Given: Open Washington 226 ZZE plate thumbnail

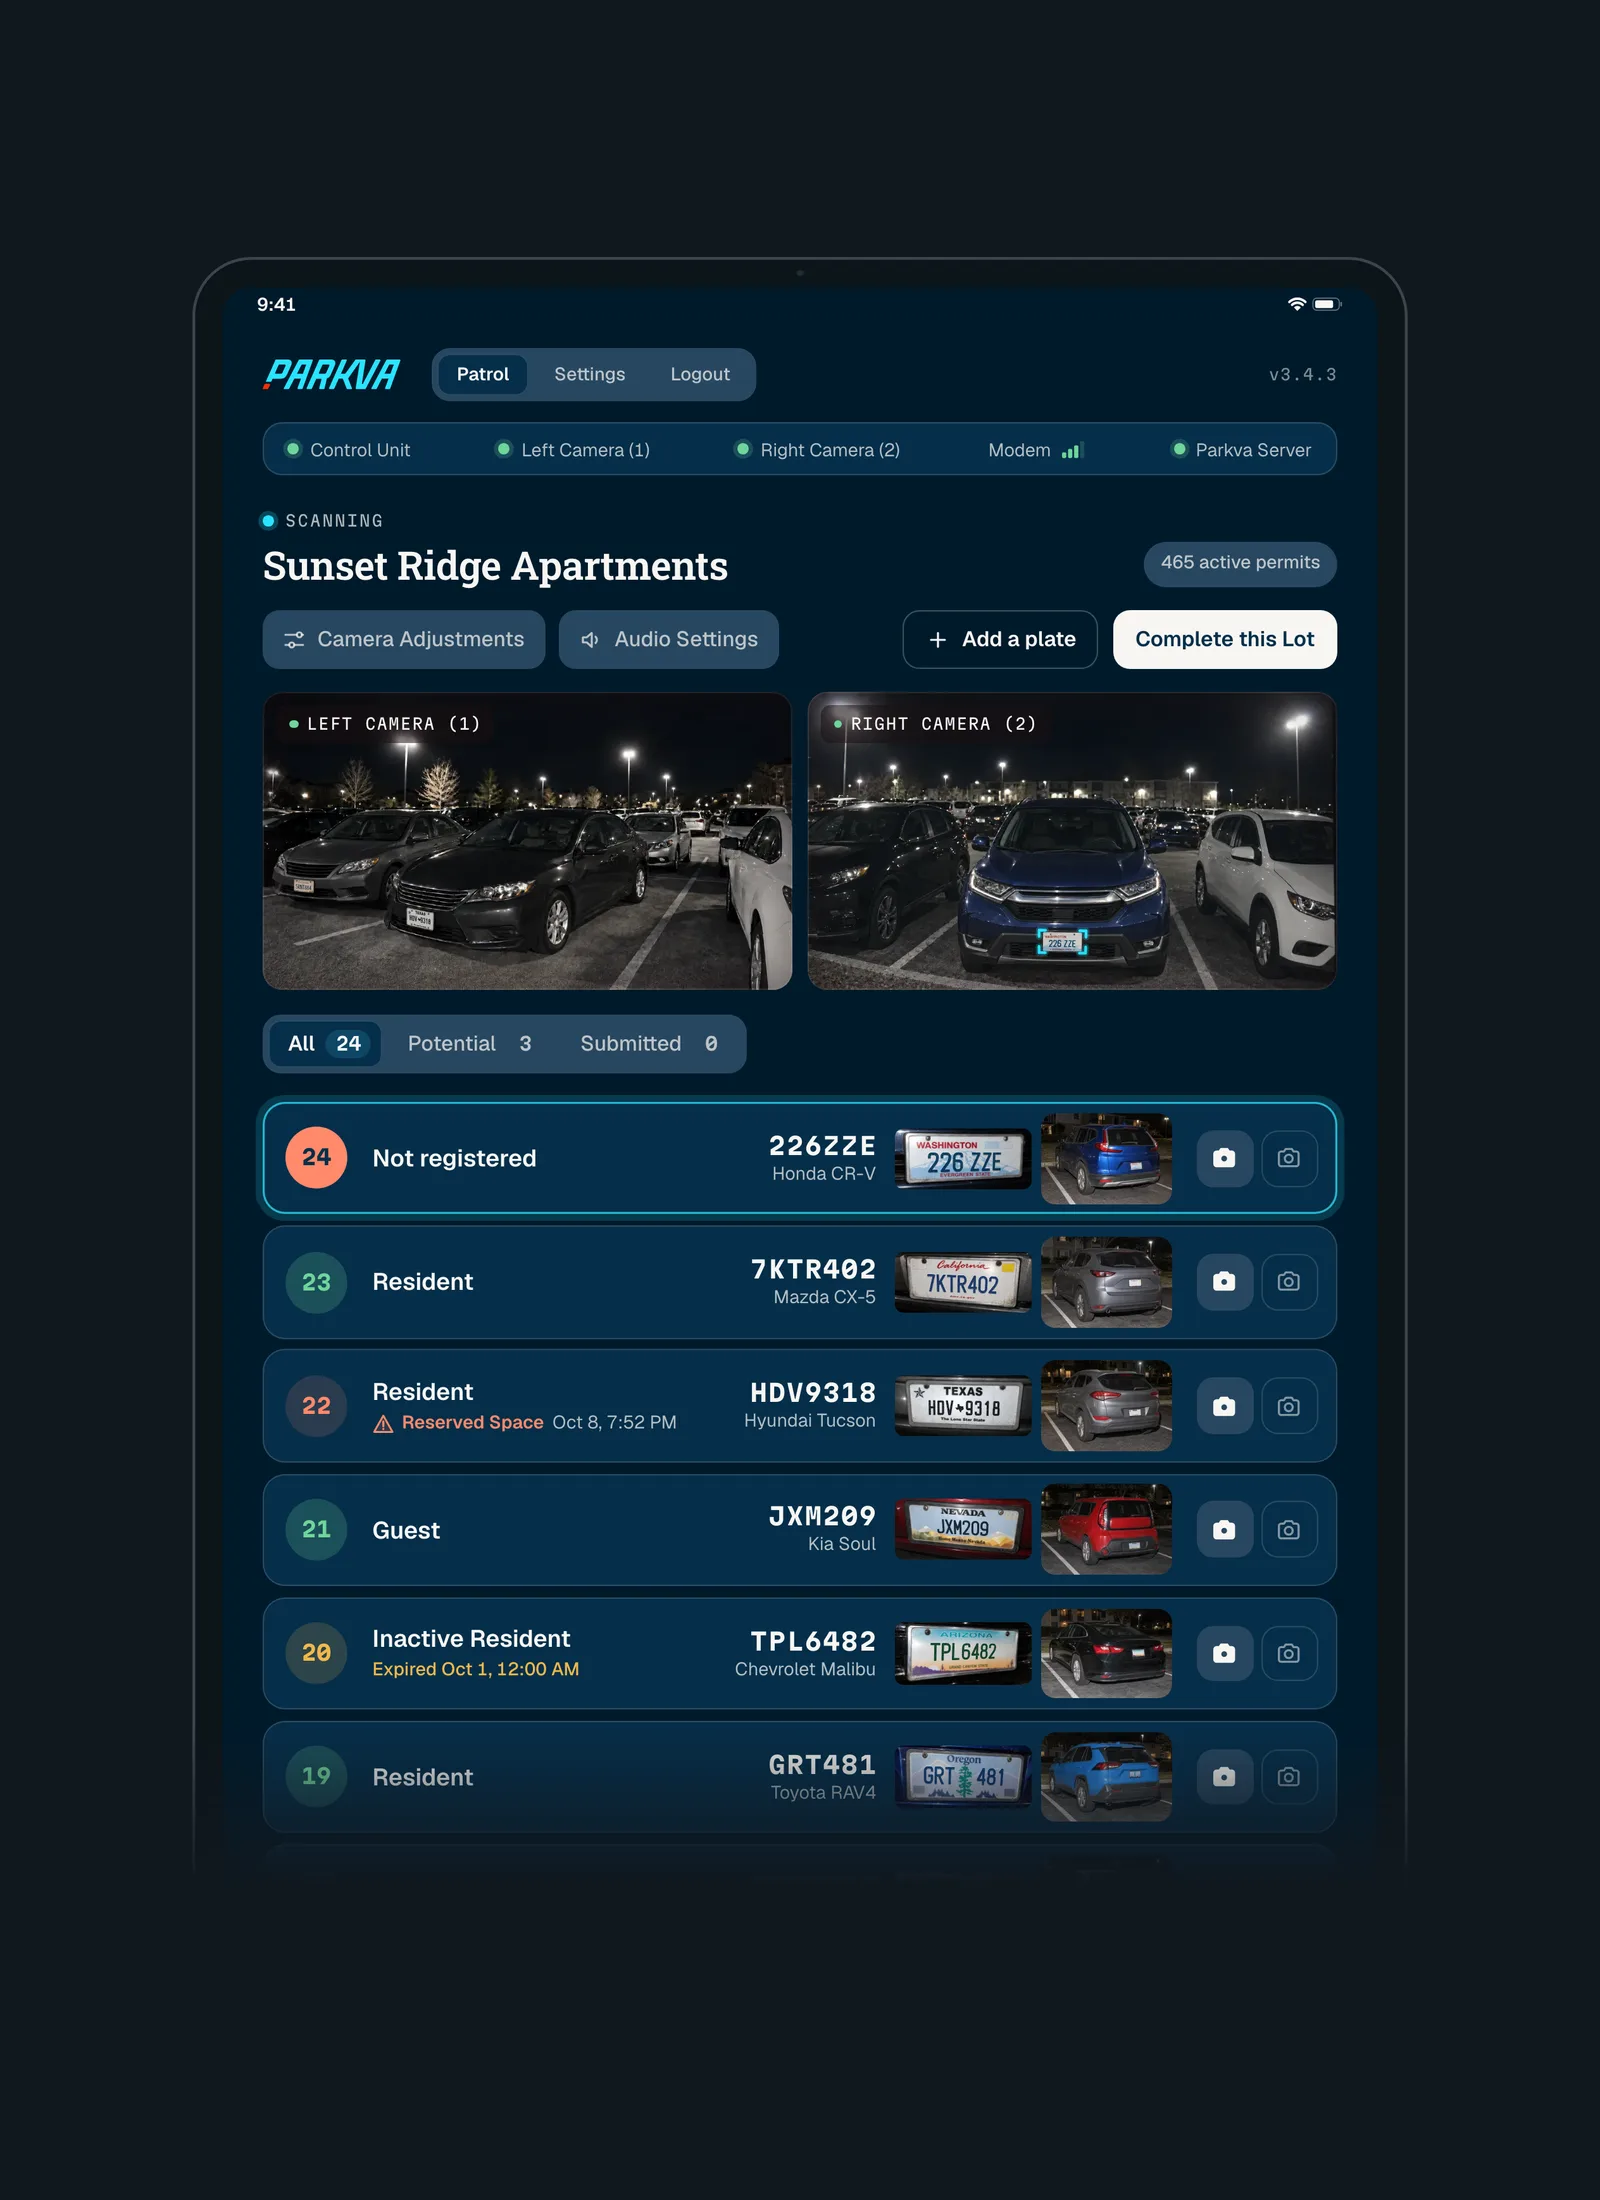Looking at the screenshot, I should pos(963,1159).
